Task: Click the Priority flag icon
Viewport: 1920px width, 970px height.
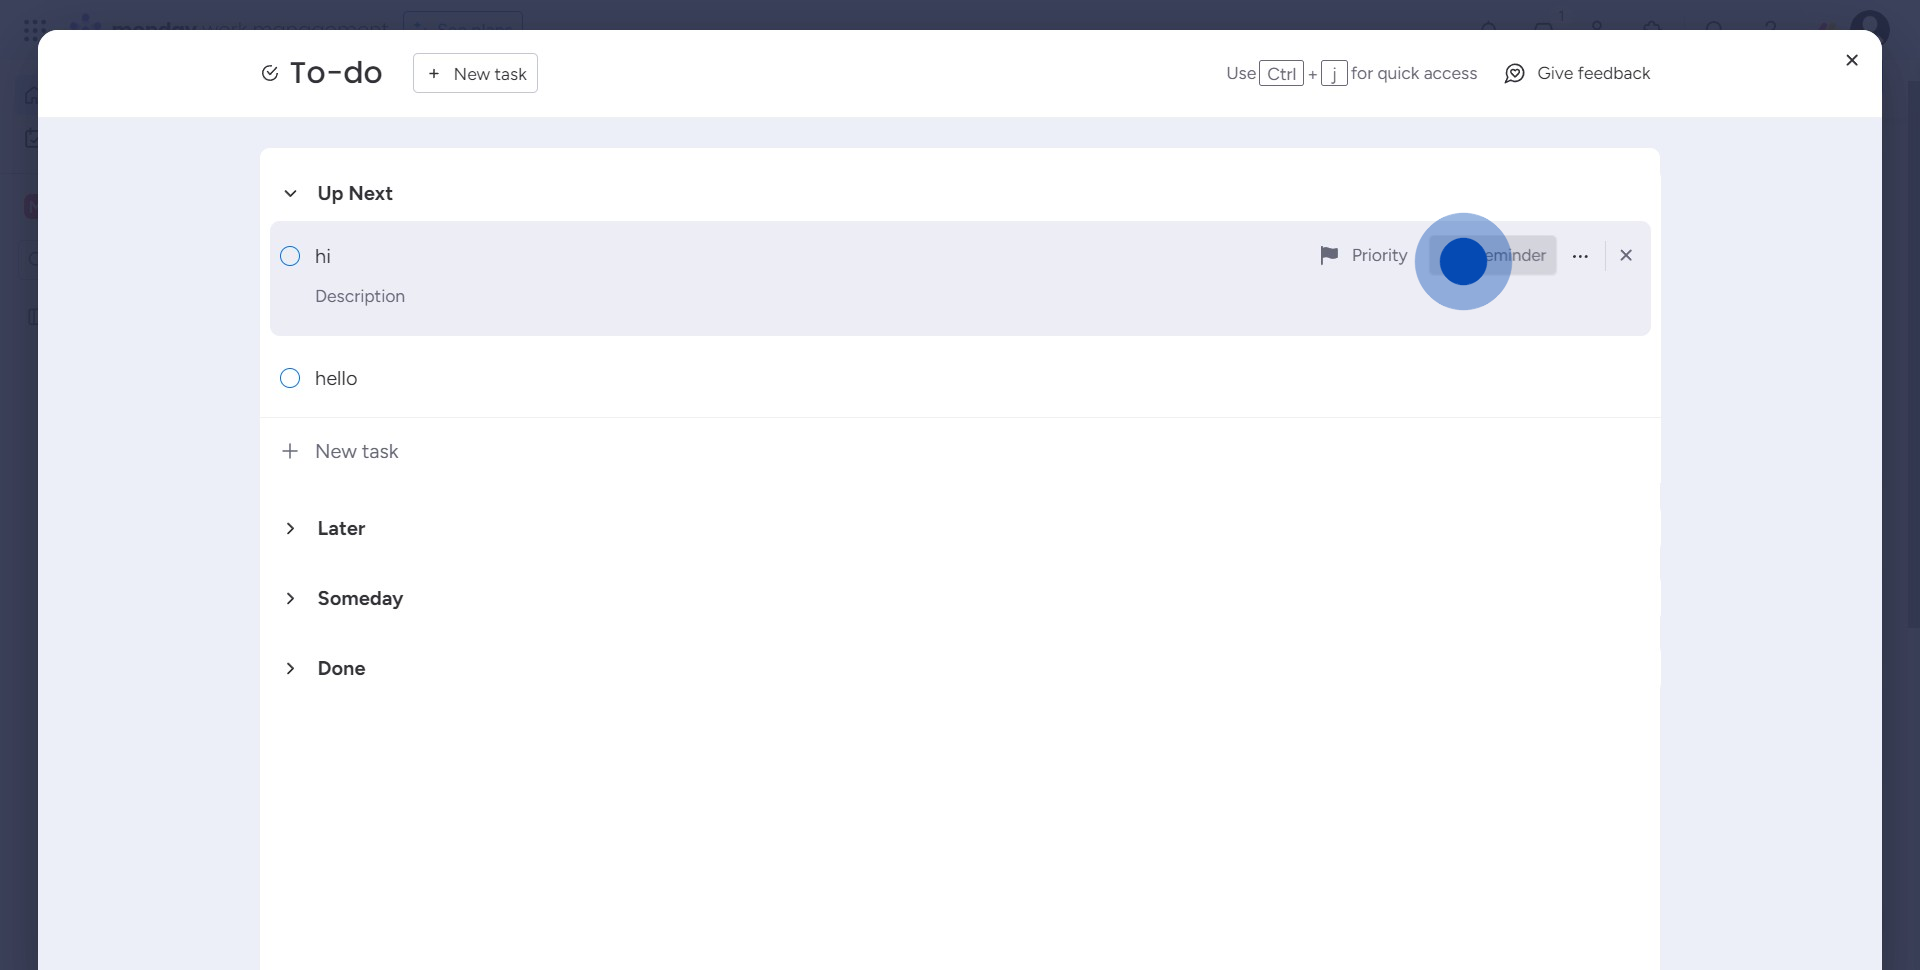Action: 1329,255
